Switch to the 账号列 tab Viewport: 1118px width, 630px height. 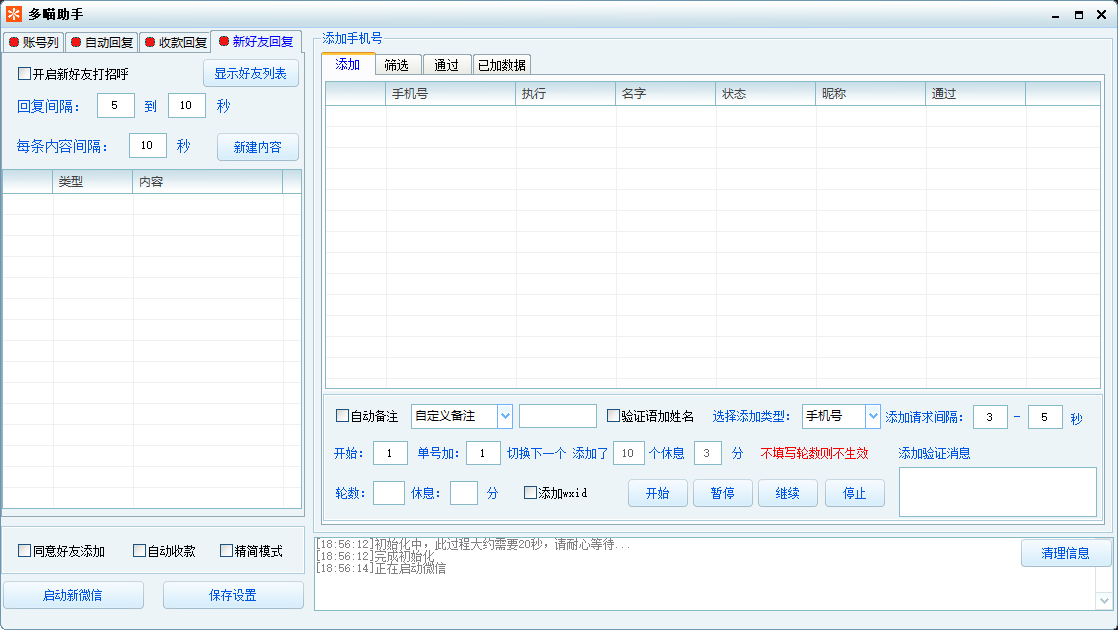click(x=33, y=42)
